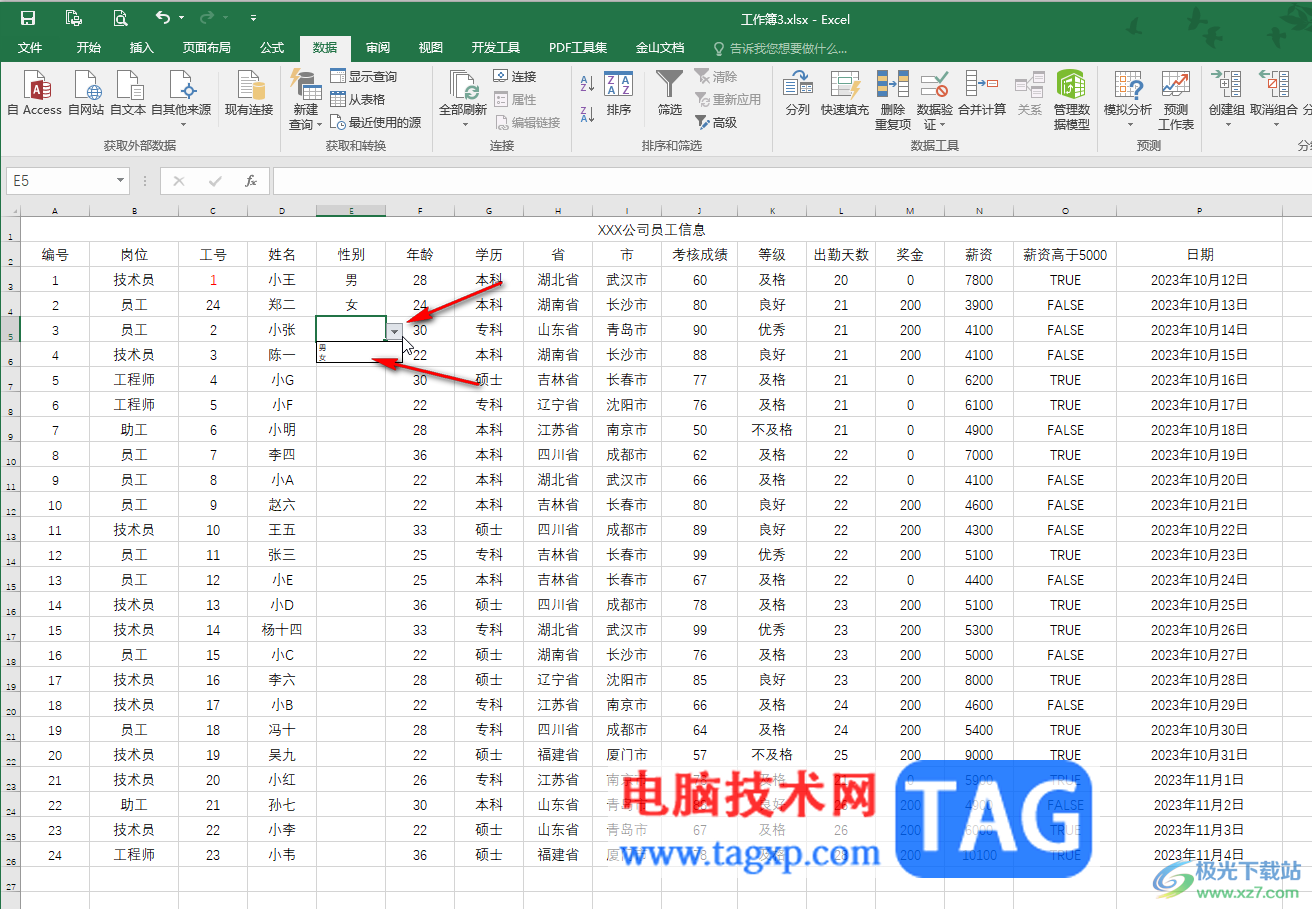This screenshot has height=909, width=1312.
Task: Open the 连接 connections button
Action: [516, 76]
